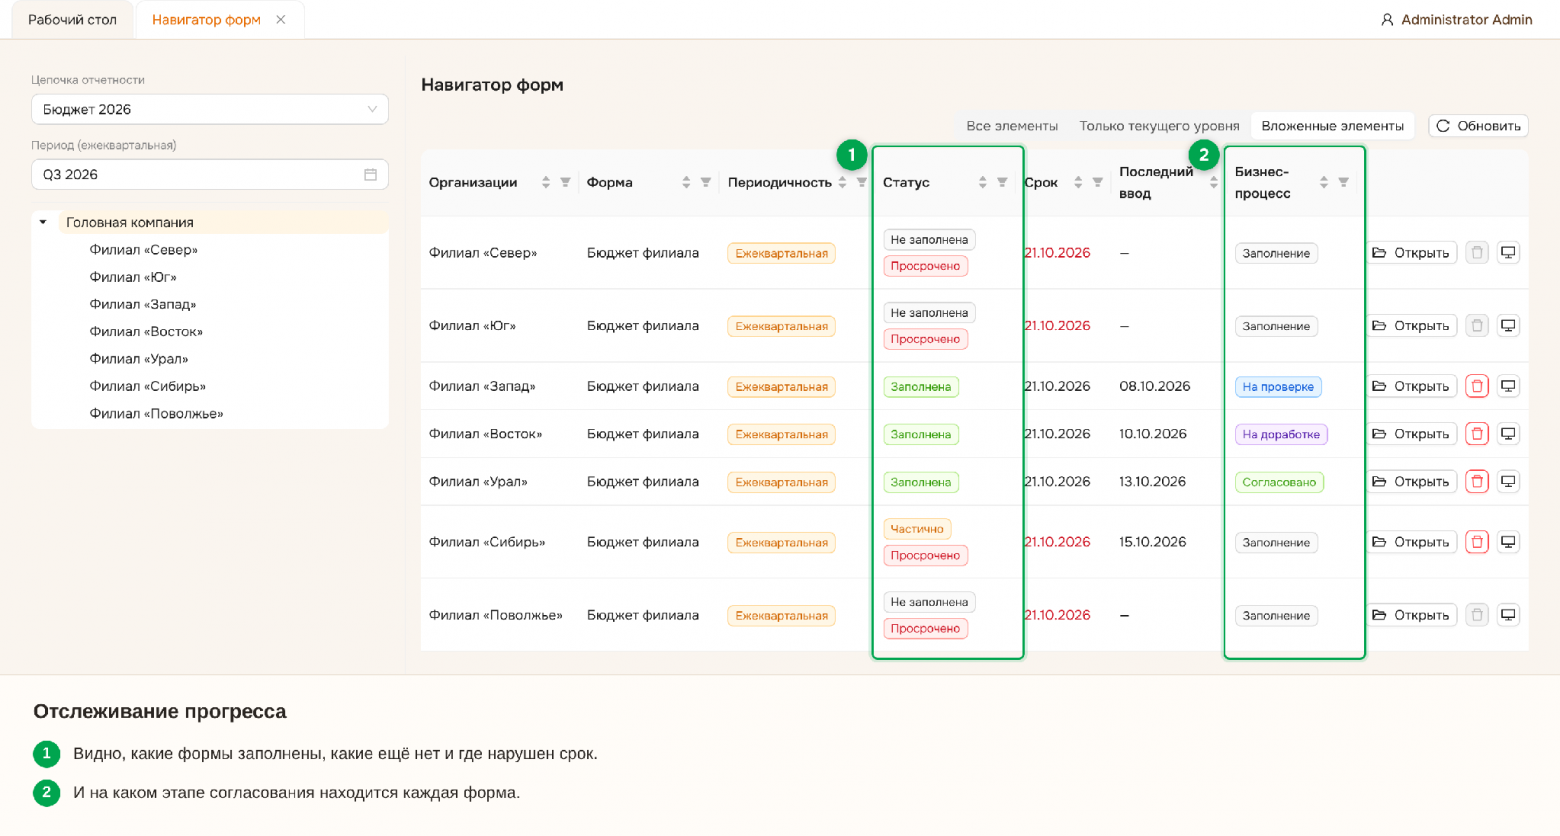
Task: Click monitor icon in Филиал «Запад» row
Action: click(x=1508, y=386)
